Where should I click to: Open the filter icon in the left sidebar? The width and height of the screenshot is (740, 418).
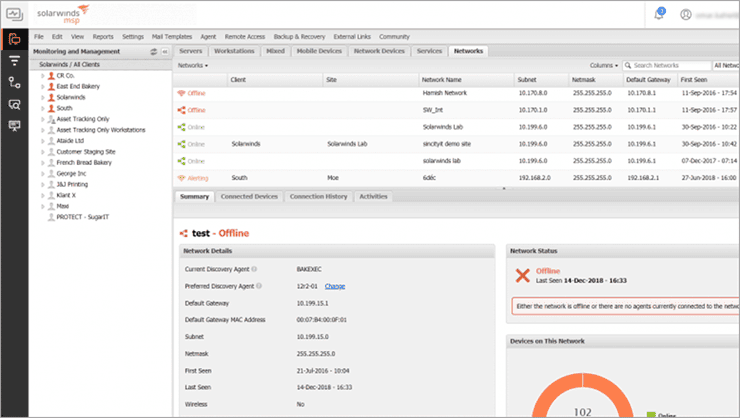[14, 60]
